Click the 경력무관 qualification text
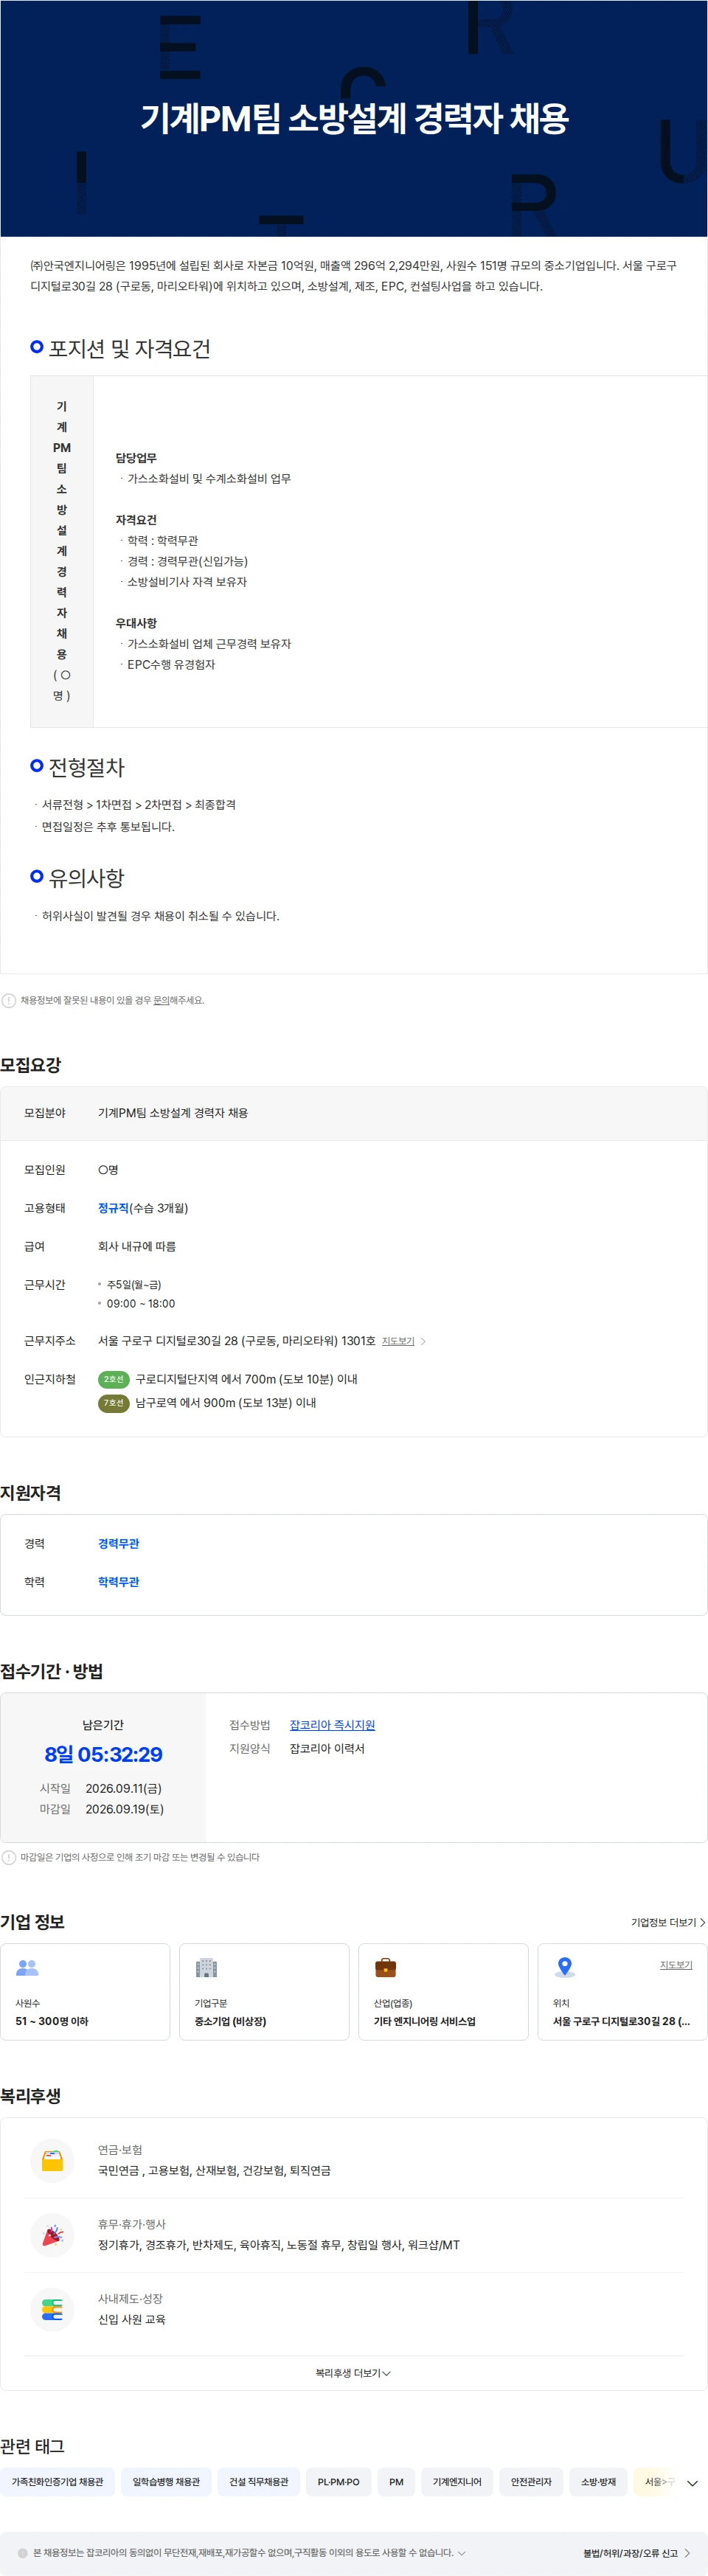This screenshot has height=2576, width=708. pos(118,1544)
